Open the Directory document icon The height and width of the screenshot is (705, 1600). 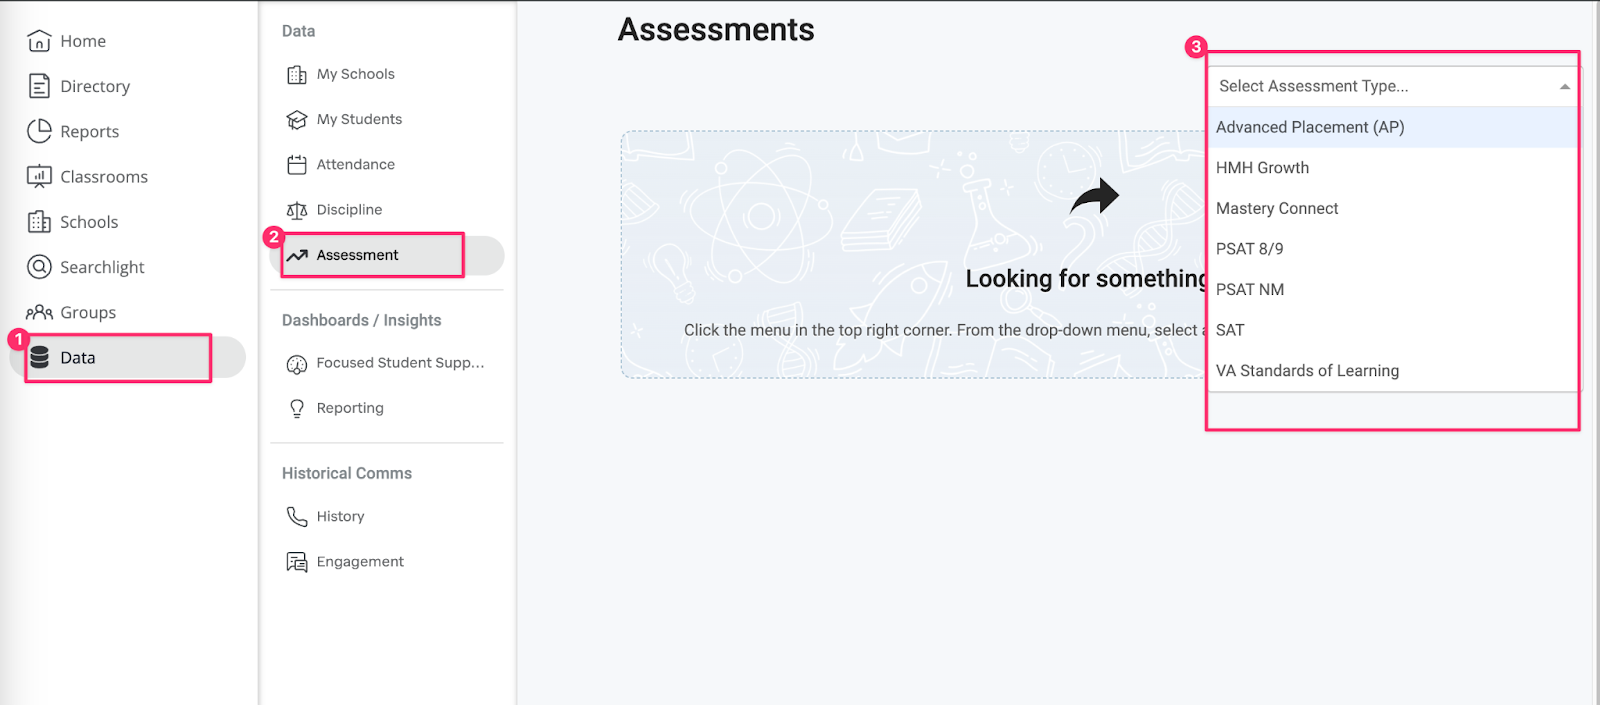coord(39,86)
